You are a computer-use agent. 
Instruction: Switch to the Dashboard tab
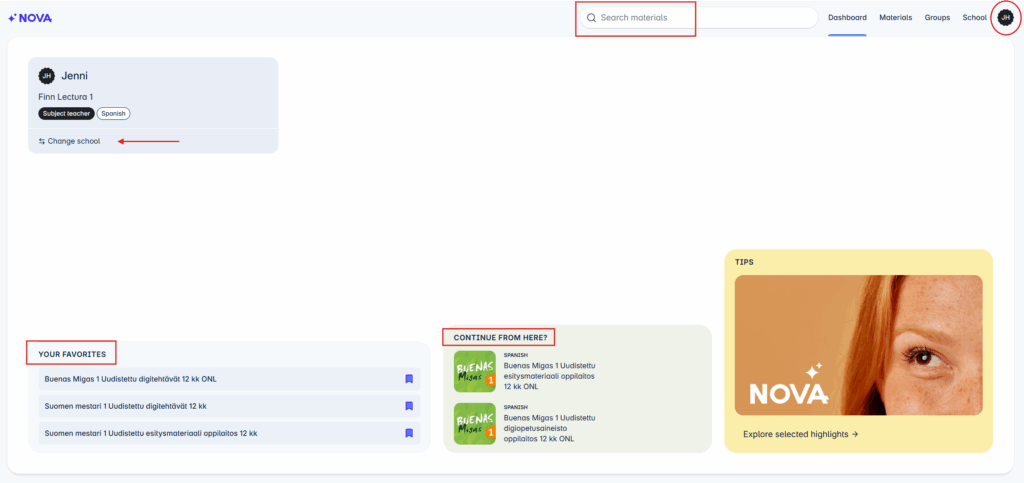847,18
